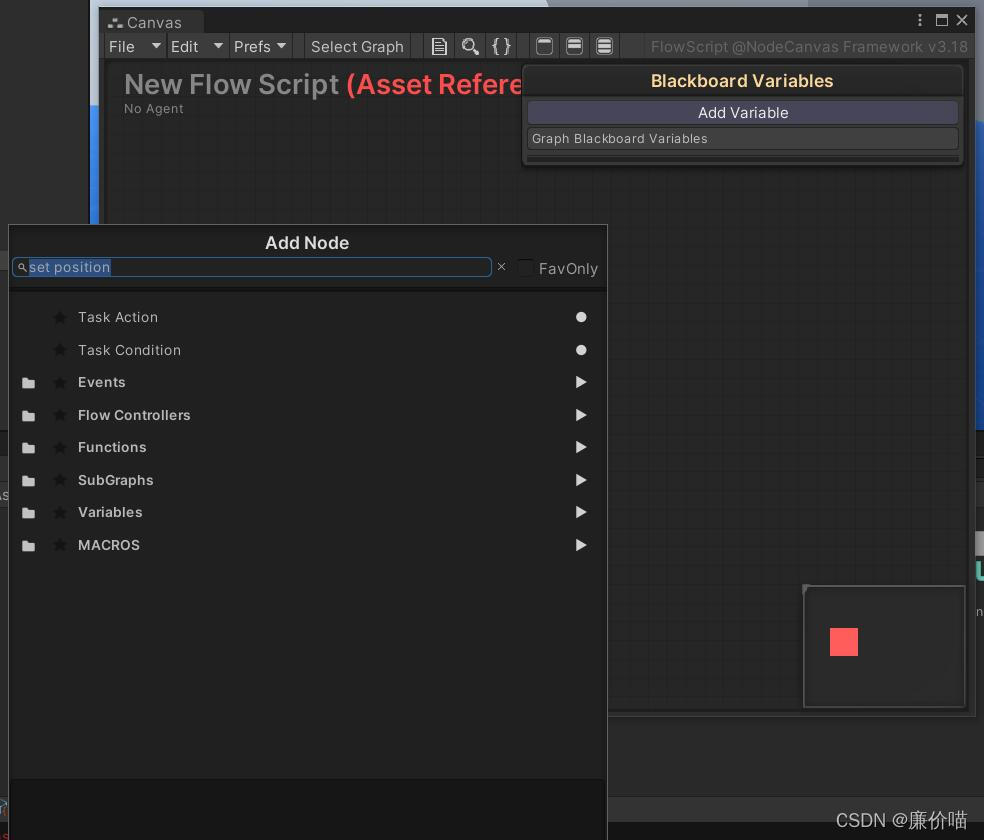
Task: Select the Task Action node entry
Action: click(118, 317)
